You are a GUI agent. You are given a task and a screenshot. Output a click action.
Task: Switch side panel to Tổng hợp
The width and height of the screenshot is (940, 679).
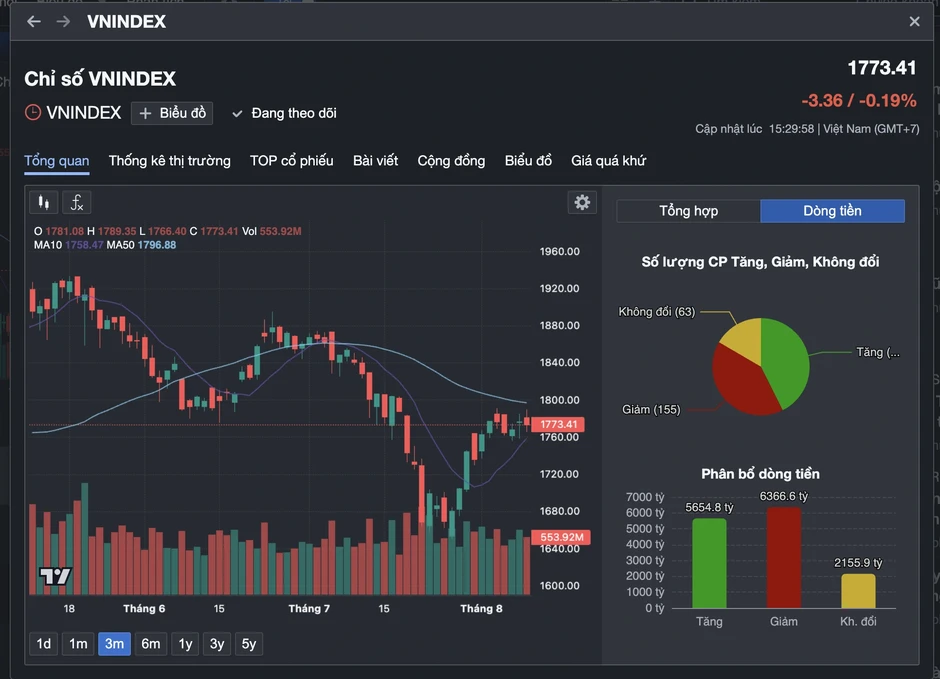(x=689, y=211)
